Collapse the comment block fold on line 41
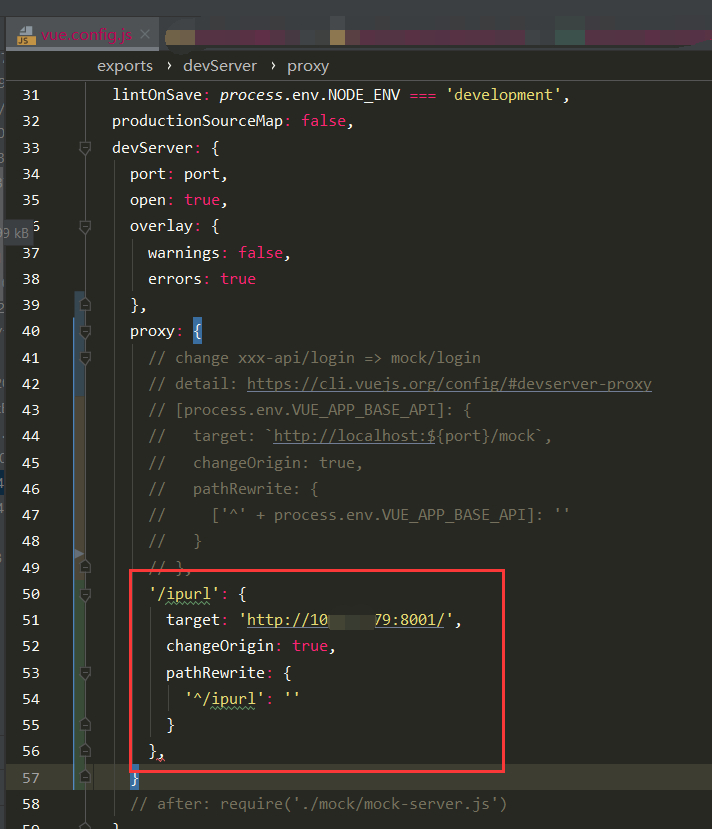 [x=85, y=358]
